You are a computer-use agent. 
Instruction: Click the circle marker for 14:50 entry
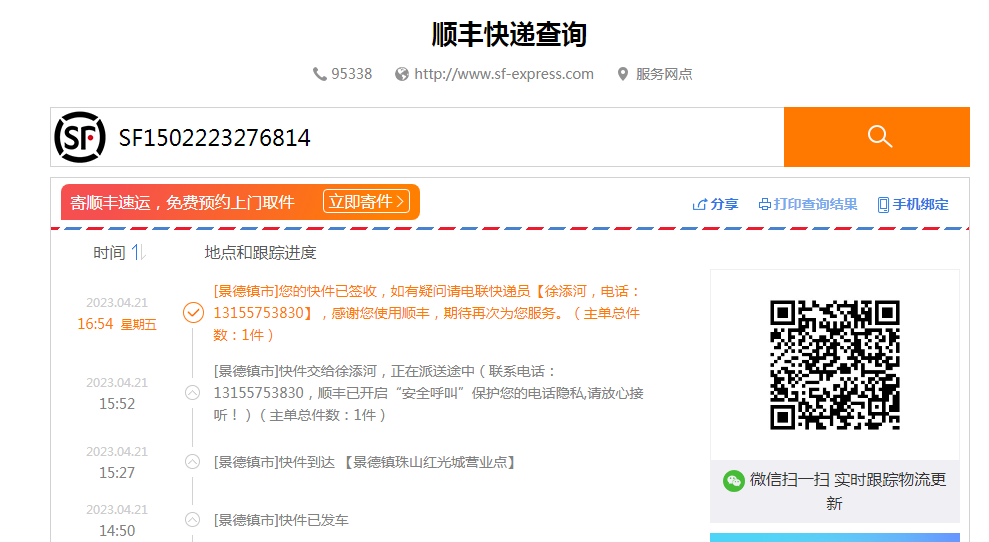(192, 520)
